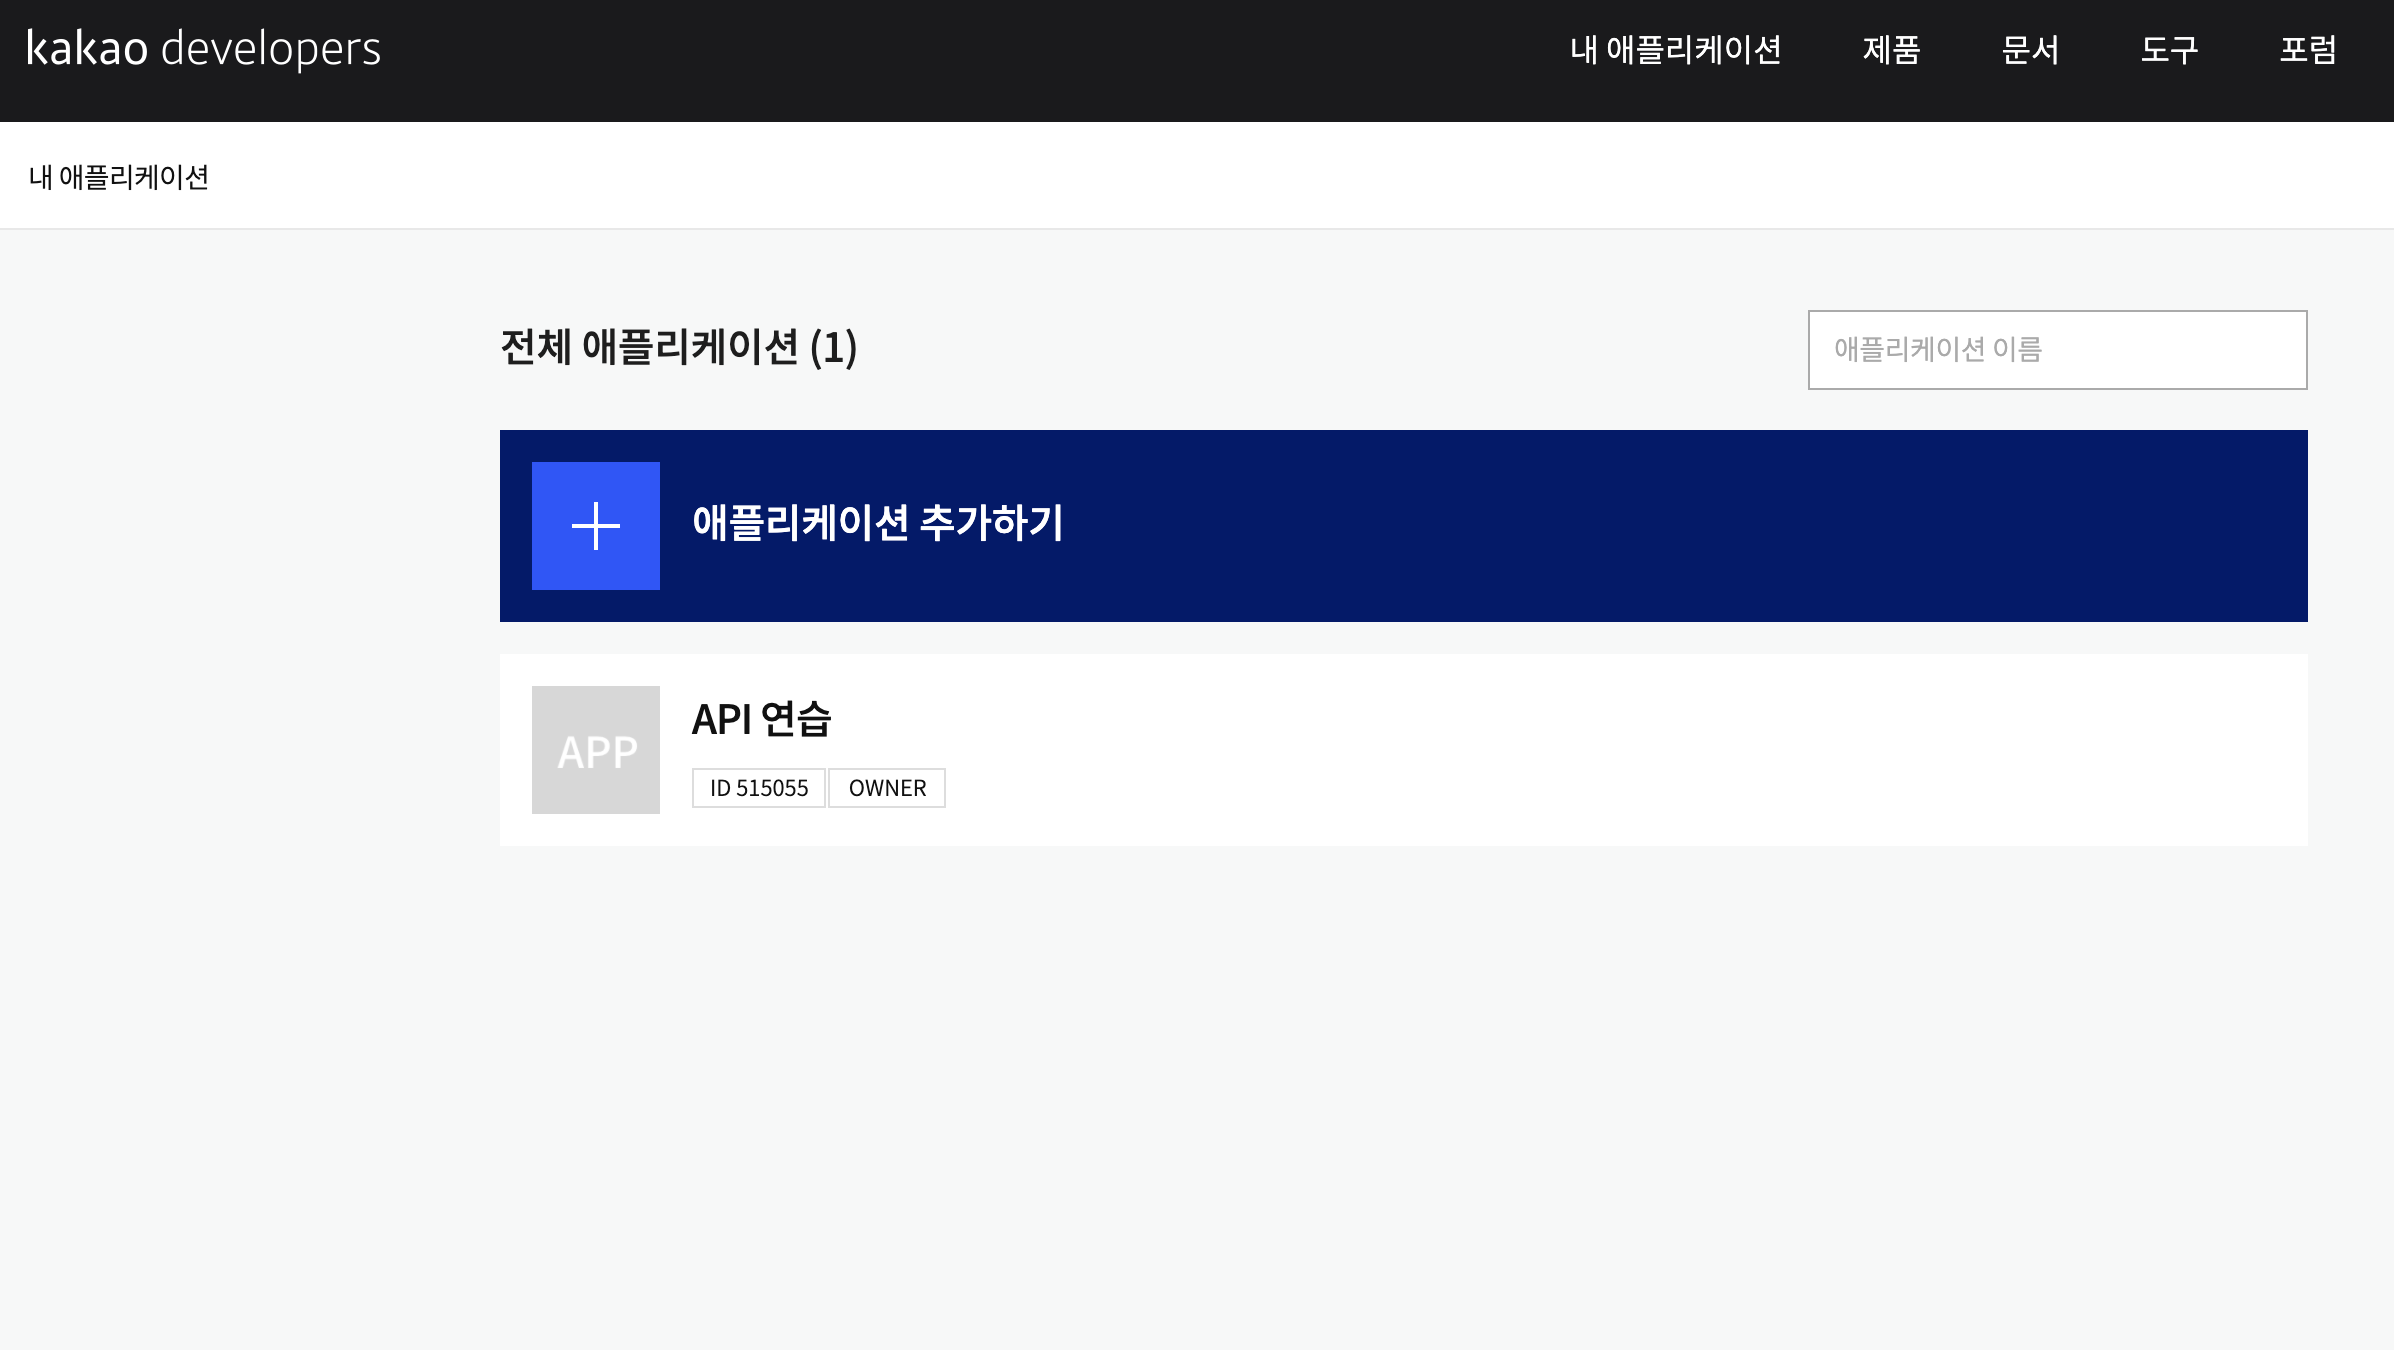Click the word 'kakao' in the logo
Image resolution: width=2394 pixels, height=1350 pixels.
pos(87,49)
